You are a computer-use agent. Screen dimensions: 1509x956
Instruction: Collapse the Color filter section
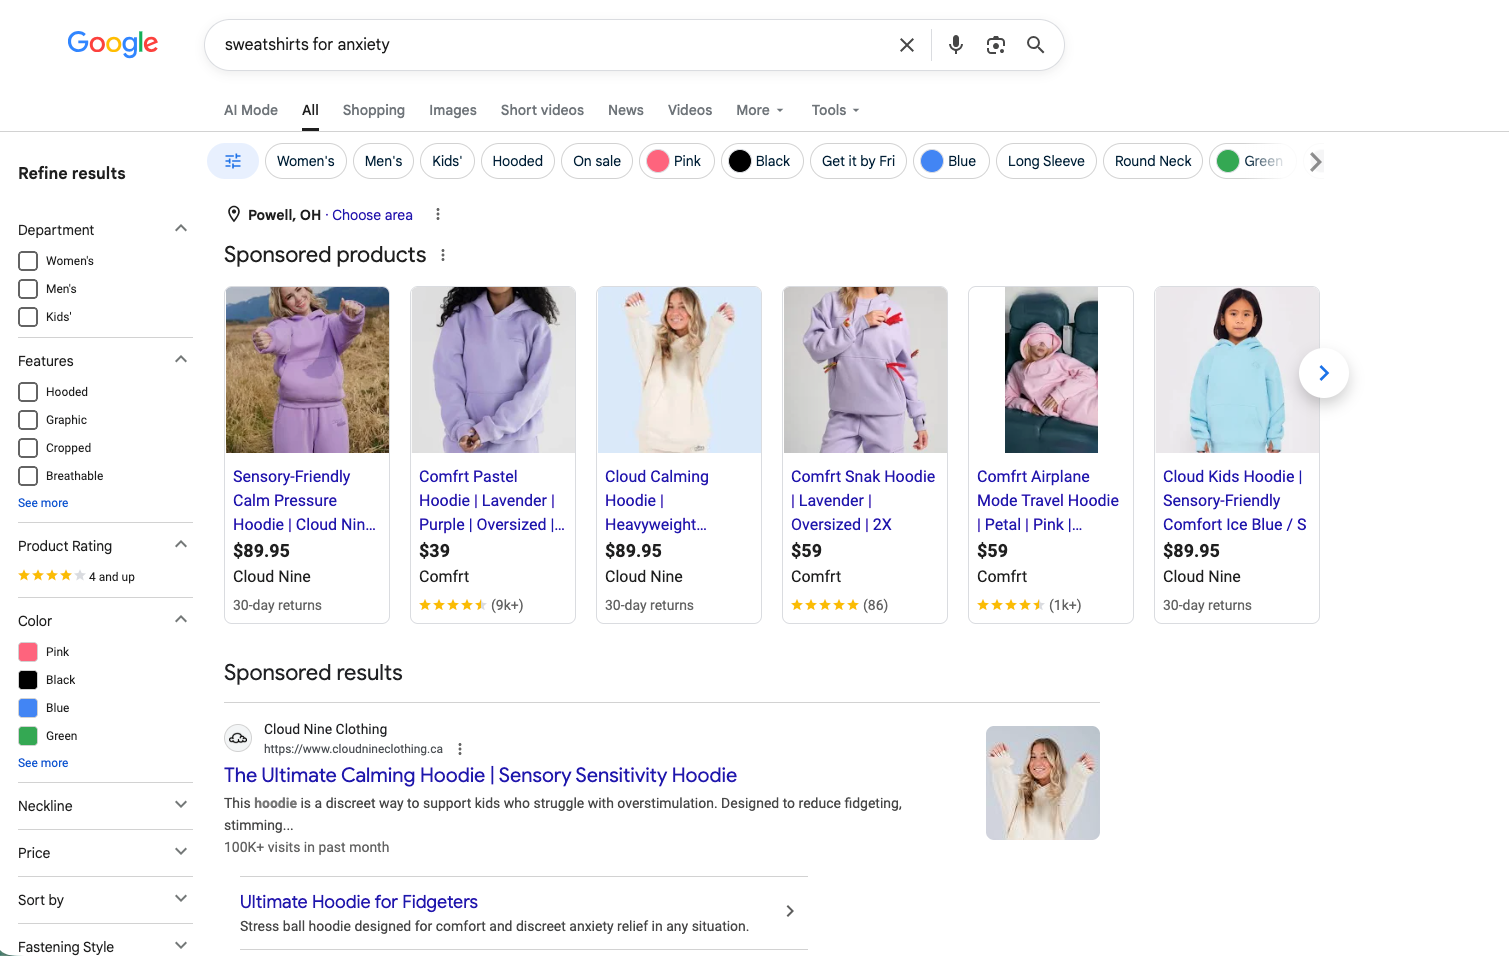click(181, 620)
